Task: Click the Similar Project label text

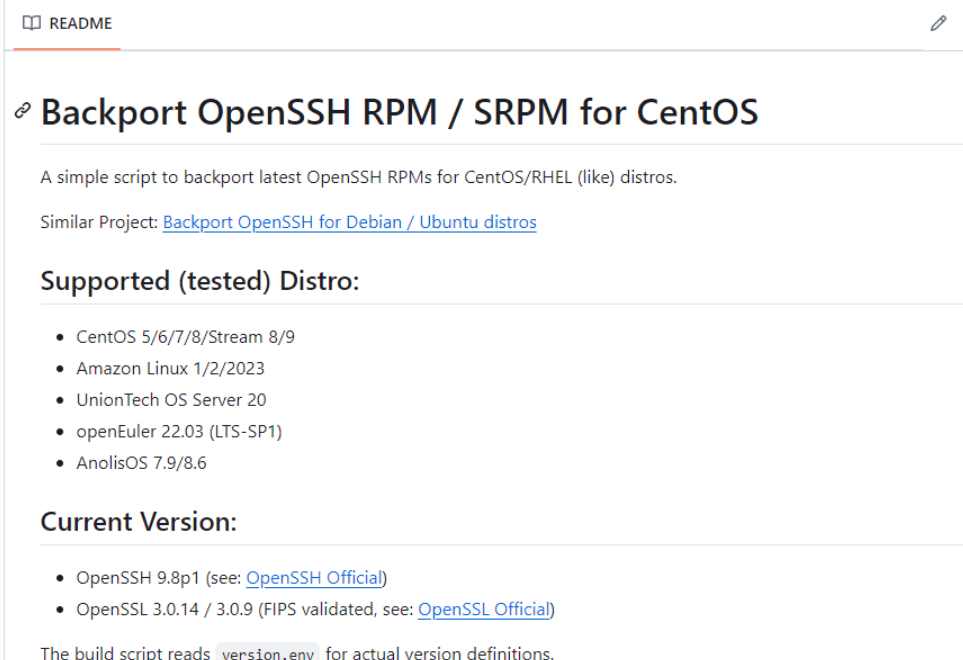Action: (98, 222)
